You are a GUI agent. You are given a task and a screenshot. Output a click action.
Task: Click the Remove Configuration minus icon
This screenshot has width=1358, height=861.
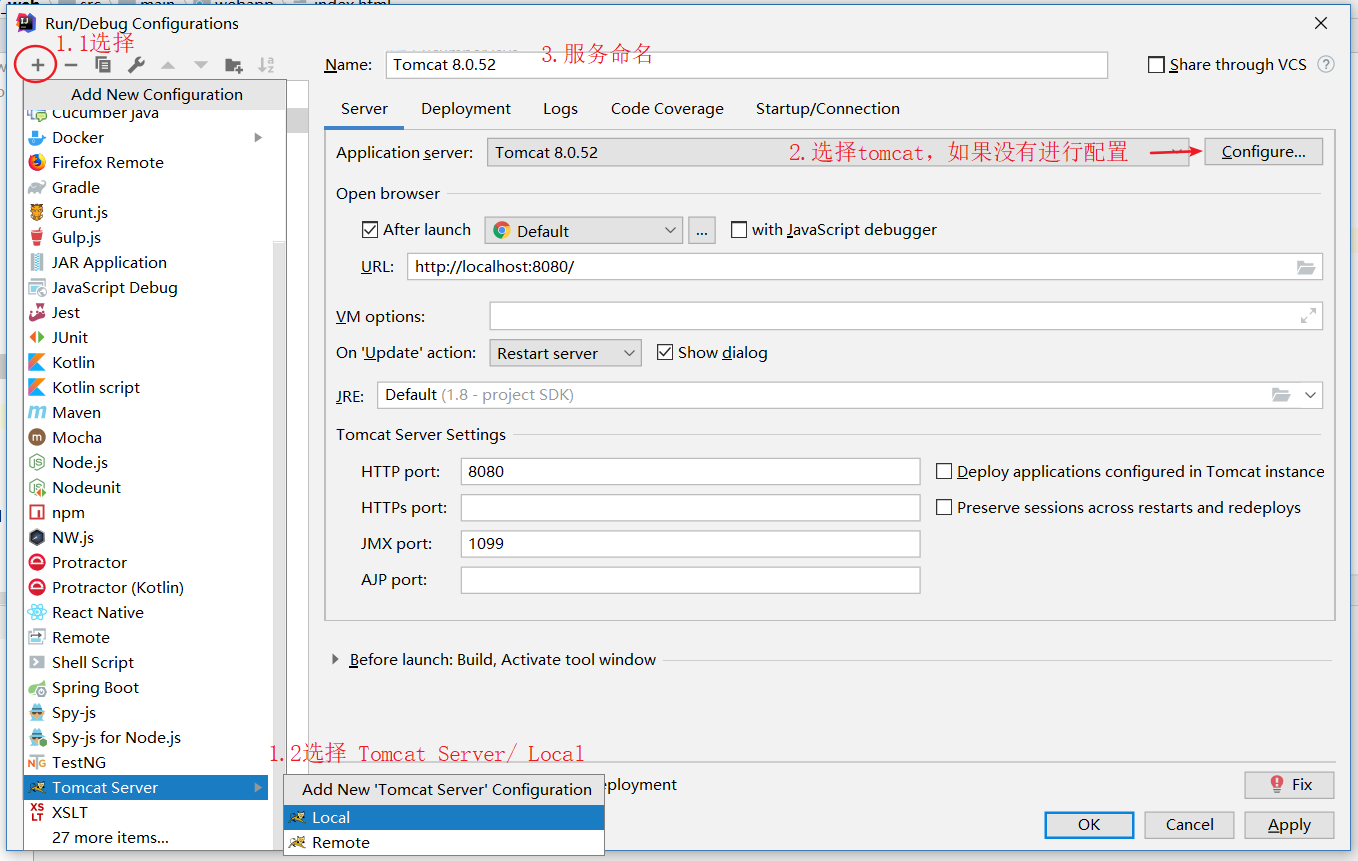click(71, 65)
